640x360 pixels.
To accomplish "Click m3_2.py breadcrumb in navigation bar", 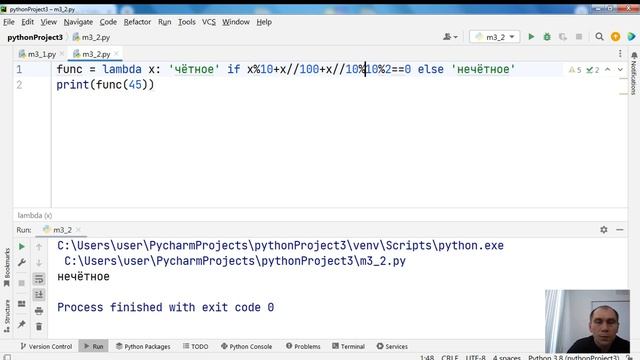I will pos(91,37).
